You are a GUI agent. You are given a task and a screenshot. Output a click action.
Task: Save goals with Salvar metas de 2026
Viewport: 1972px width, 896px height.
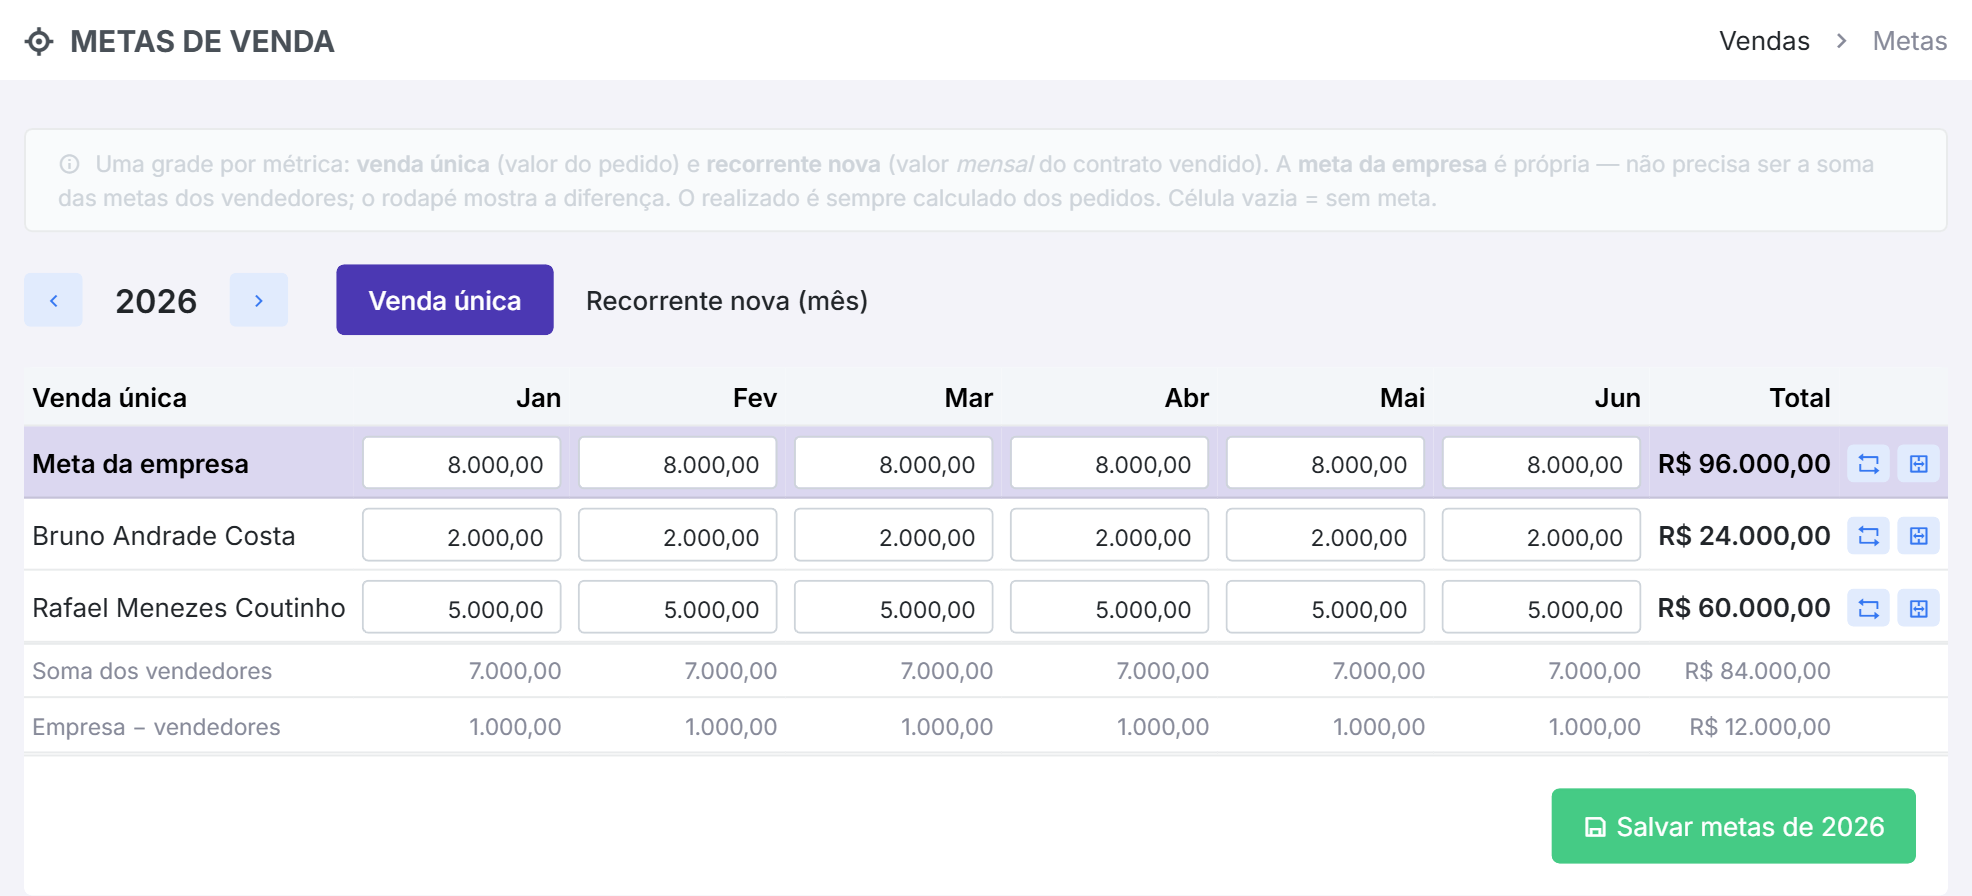tap(1734, 826)
